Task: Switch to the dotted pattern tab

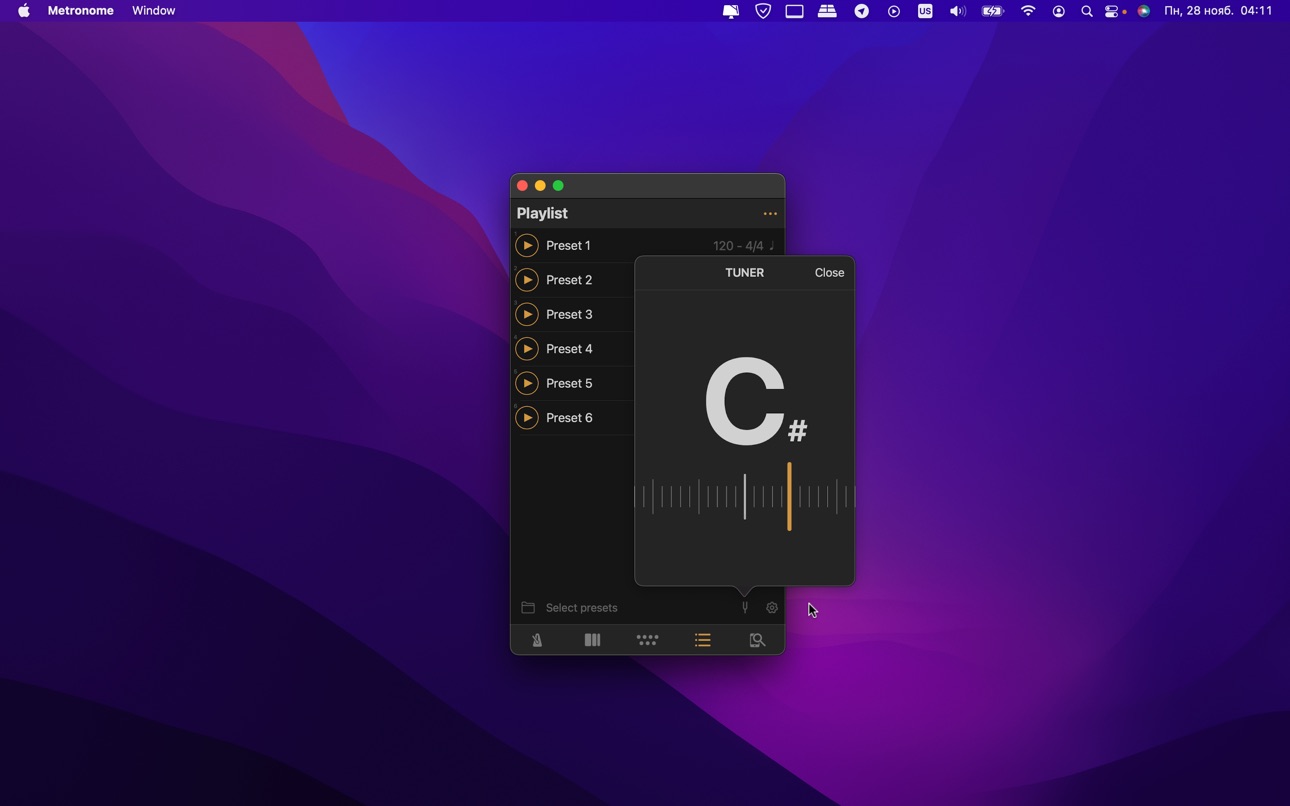Action: pyautogui.click(x=647, y=640)
